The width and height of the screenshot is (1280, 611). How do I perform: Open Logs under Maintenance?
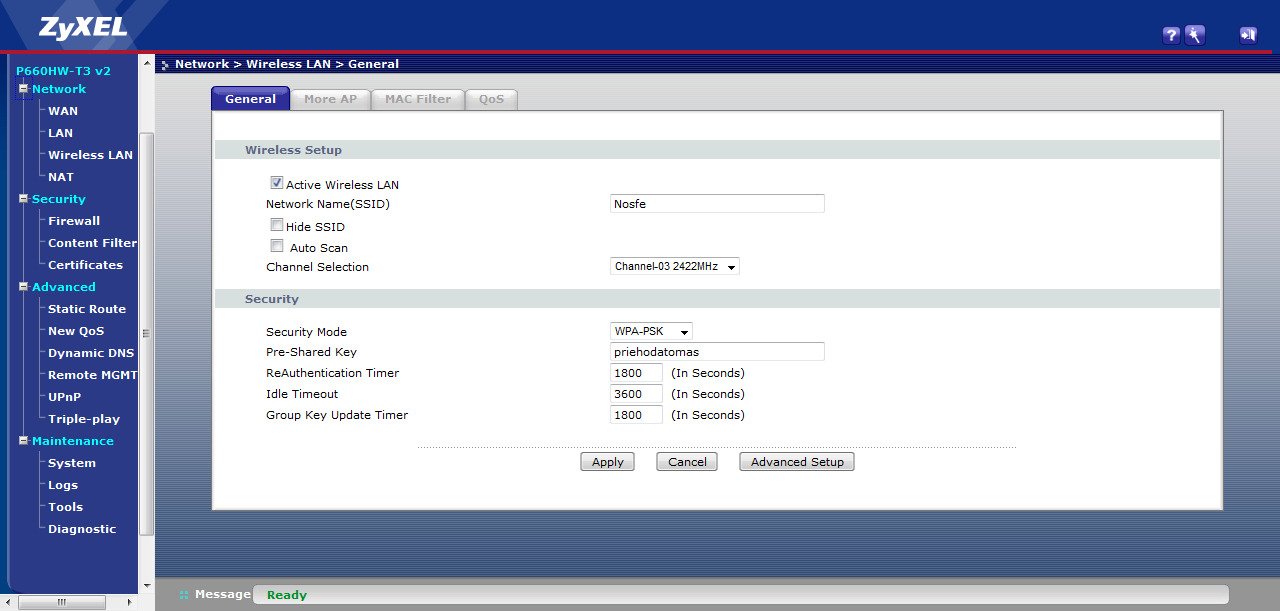[63, 485]
